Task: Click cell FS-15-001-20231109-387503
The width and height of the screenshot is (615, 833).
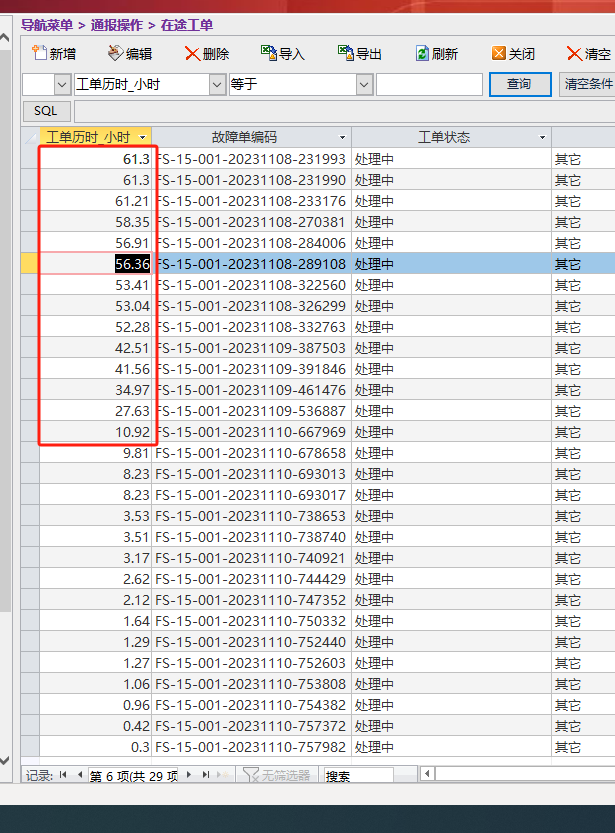Action: pyautogui.click(x=251, y=348)
